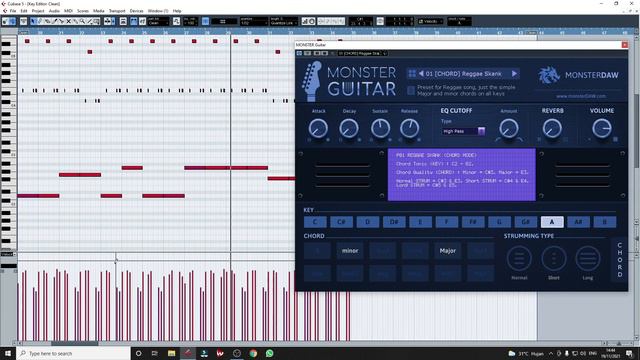Adjust the Attack knob
Image resolution: width=640 pixels, height=360 pixels.
pyautogui.click(x=318, y=128)
